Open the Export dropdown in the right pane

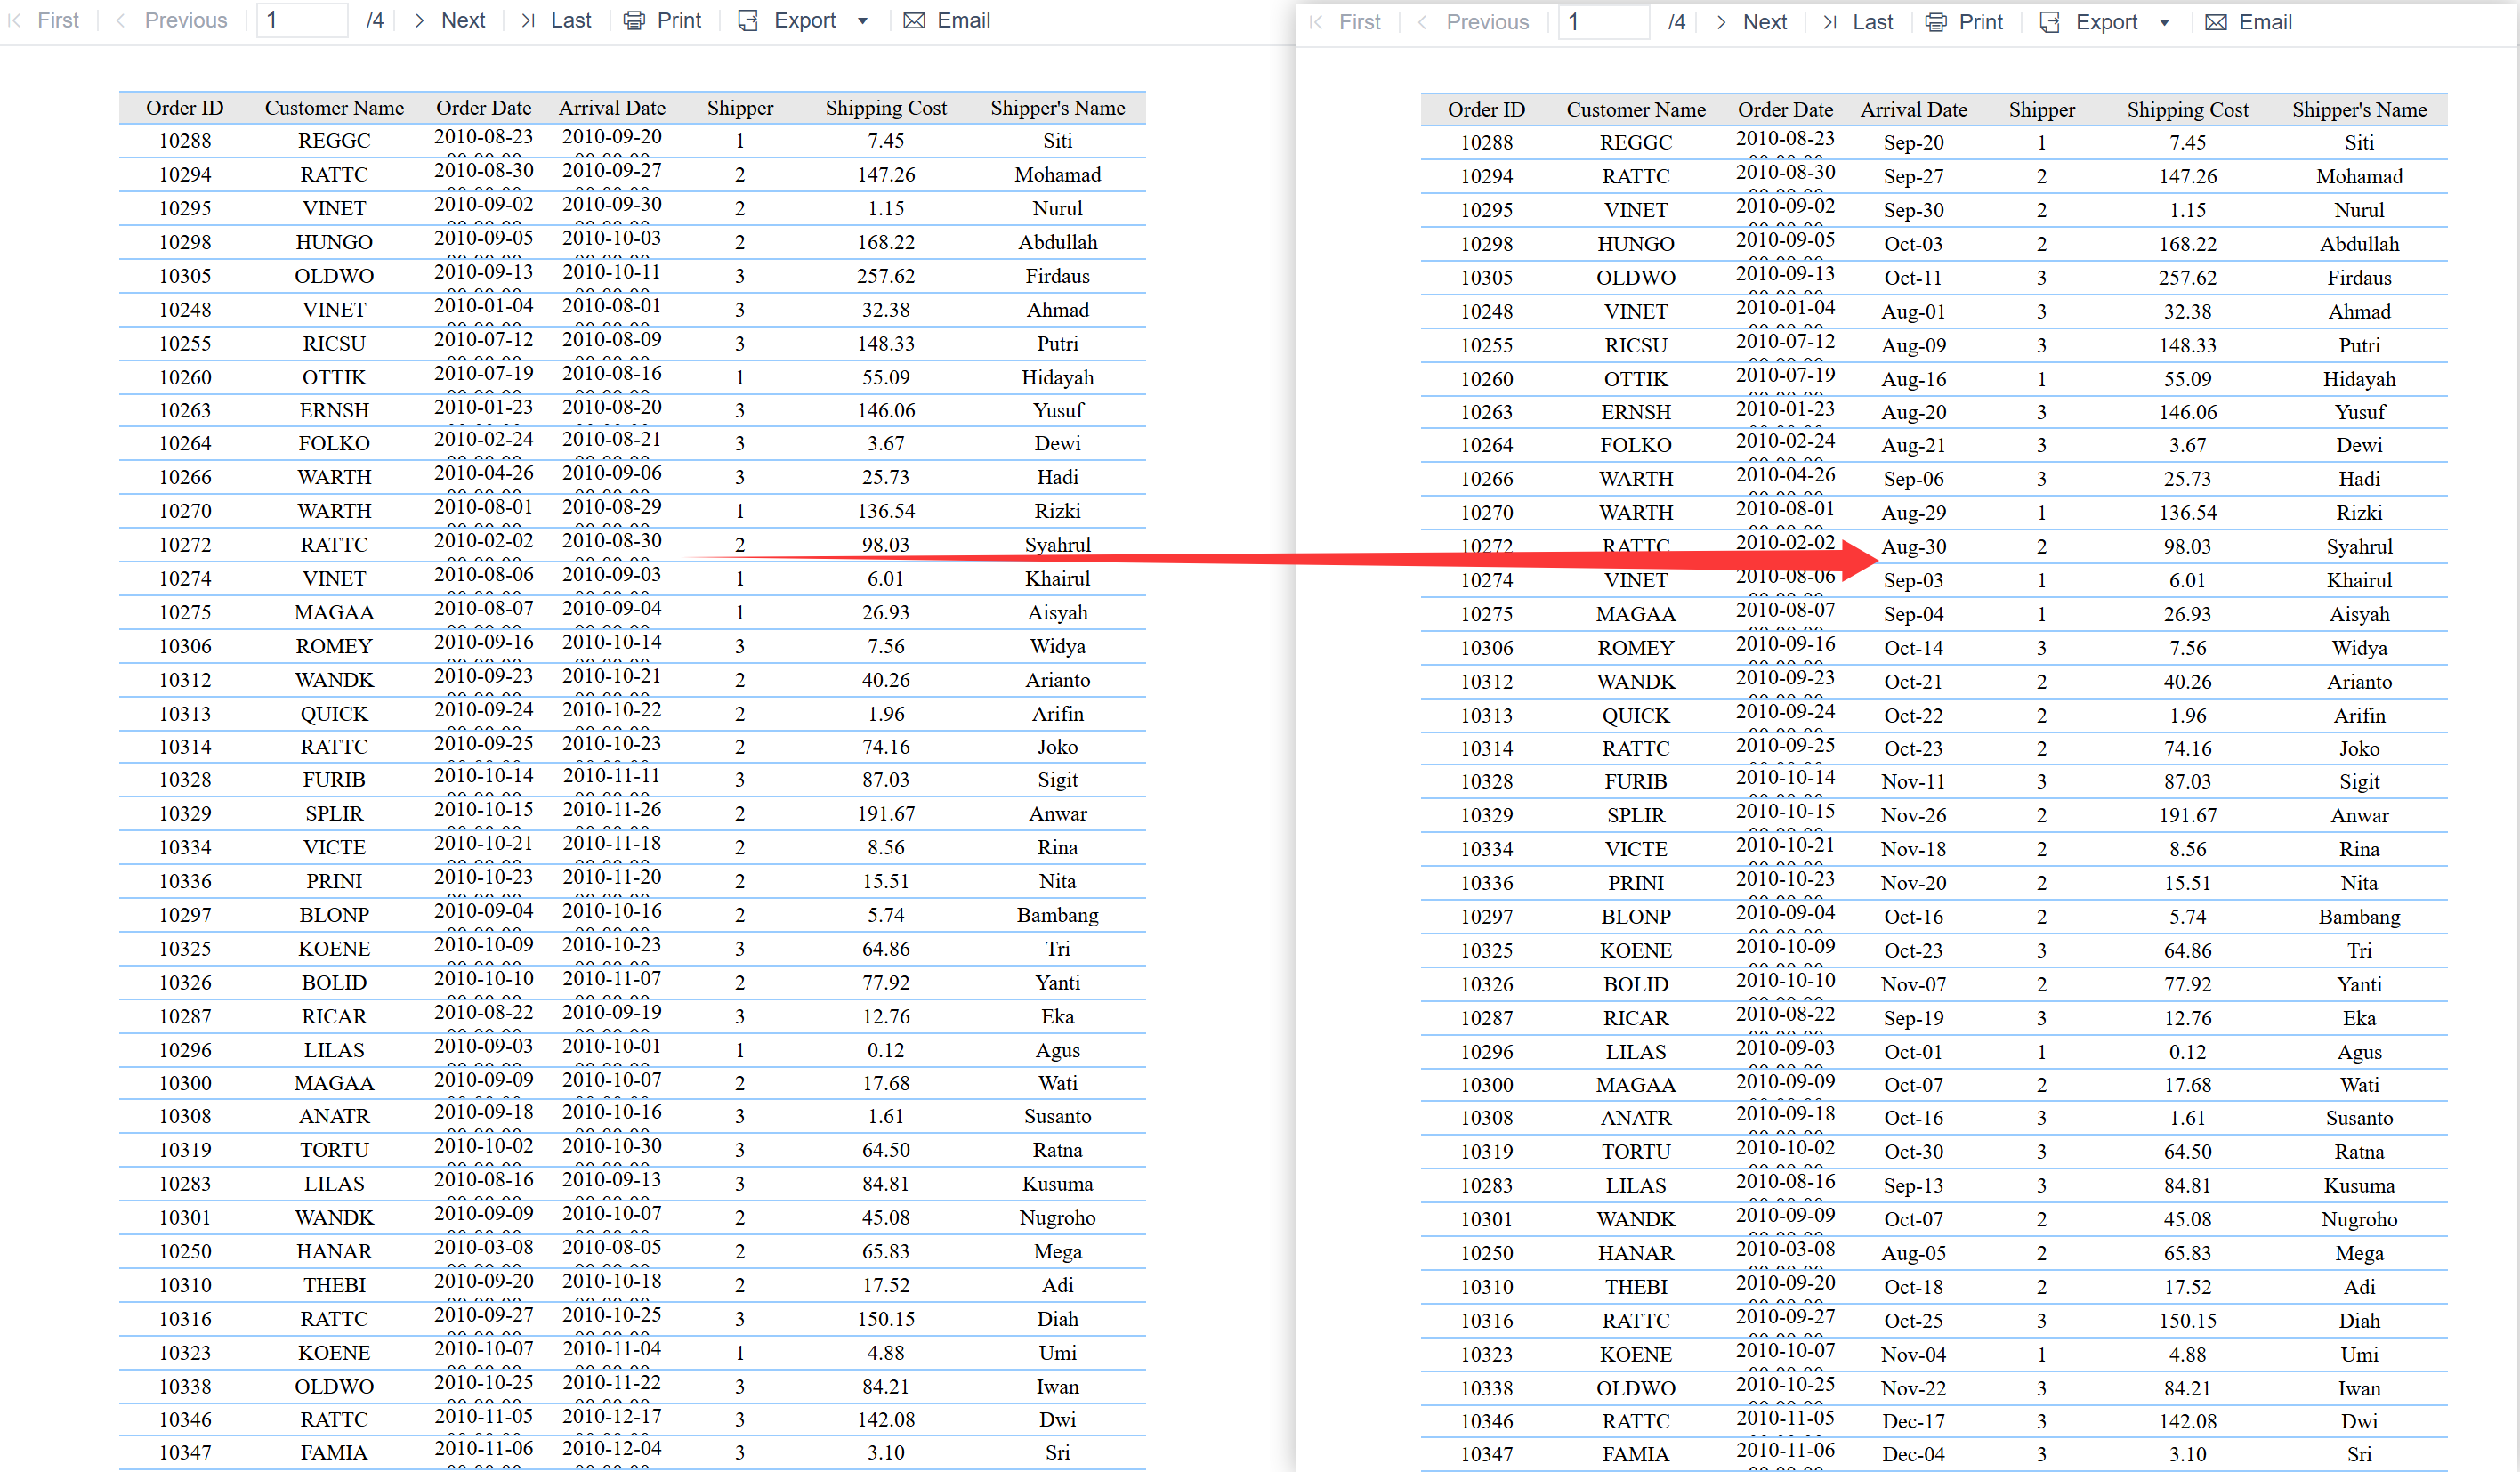2166,22
